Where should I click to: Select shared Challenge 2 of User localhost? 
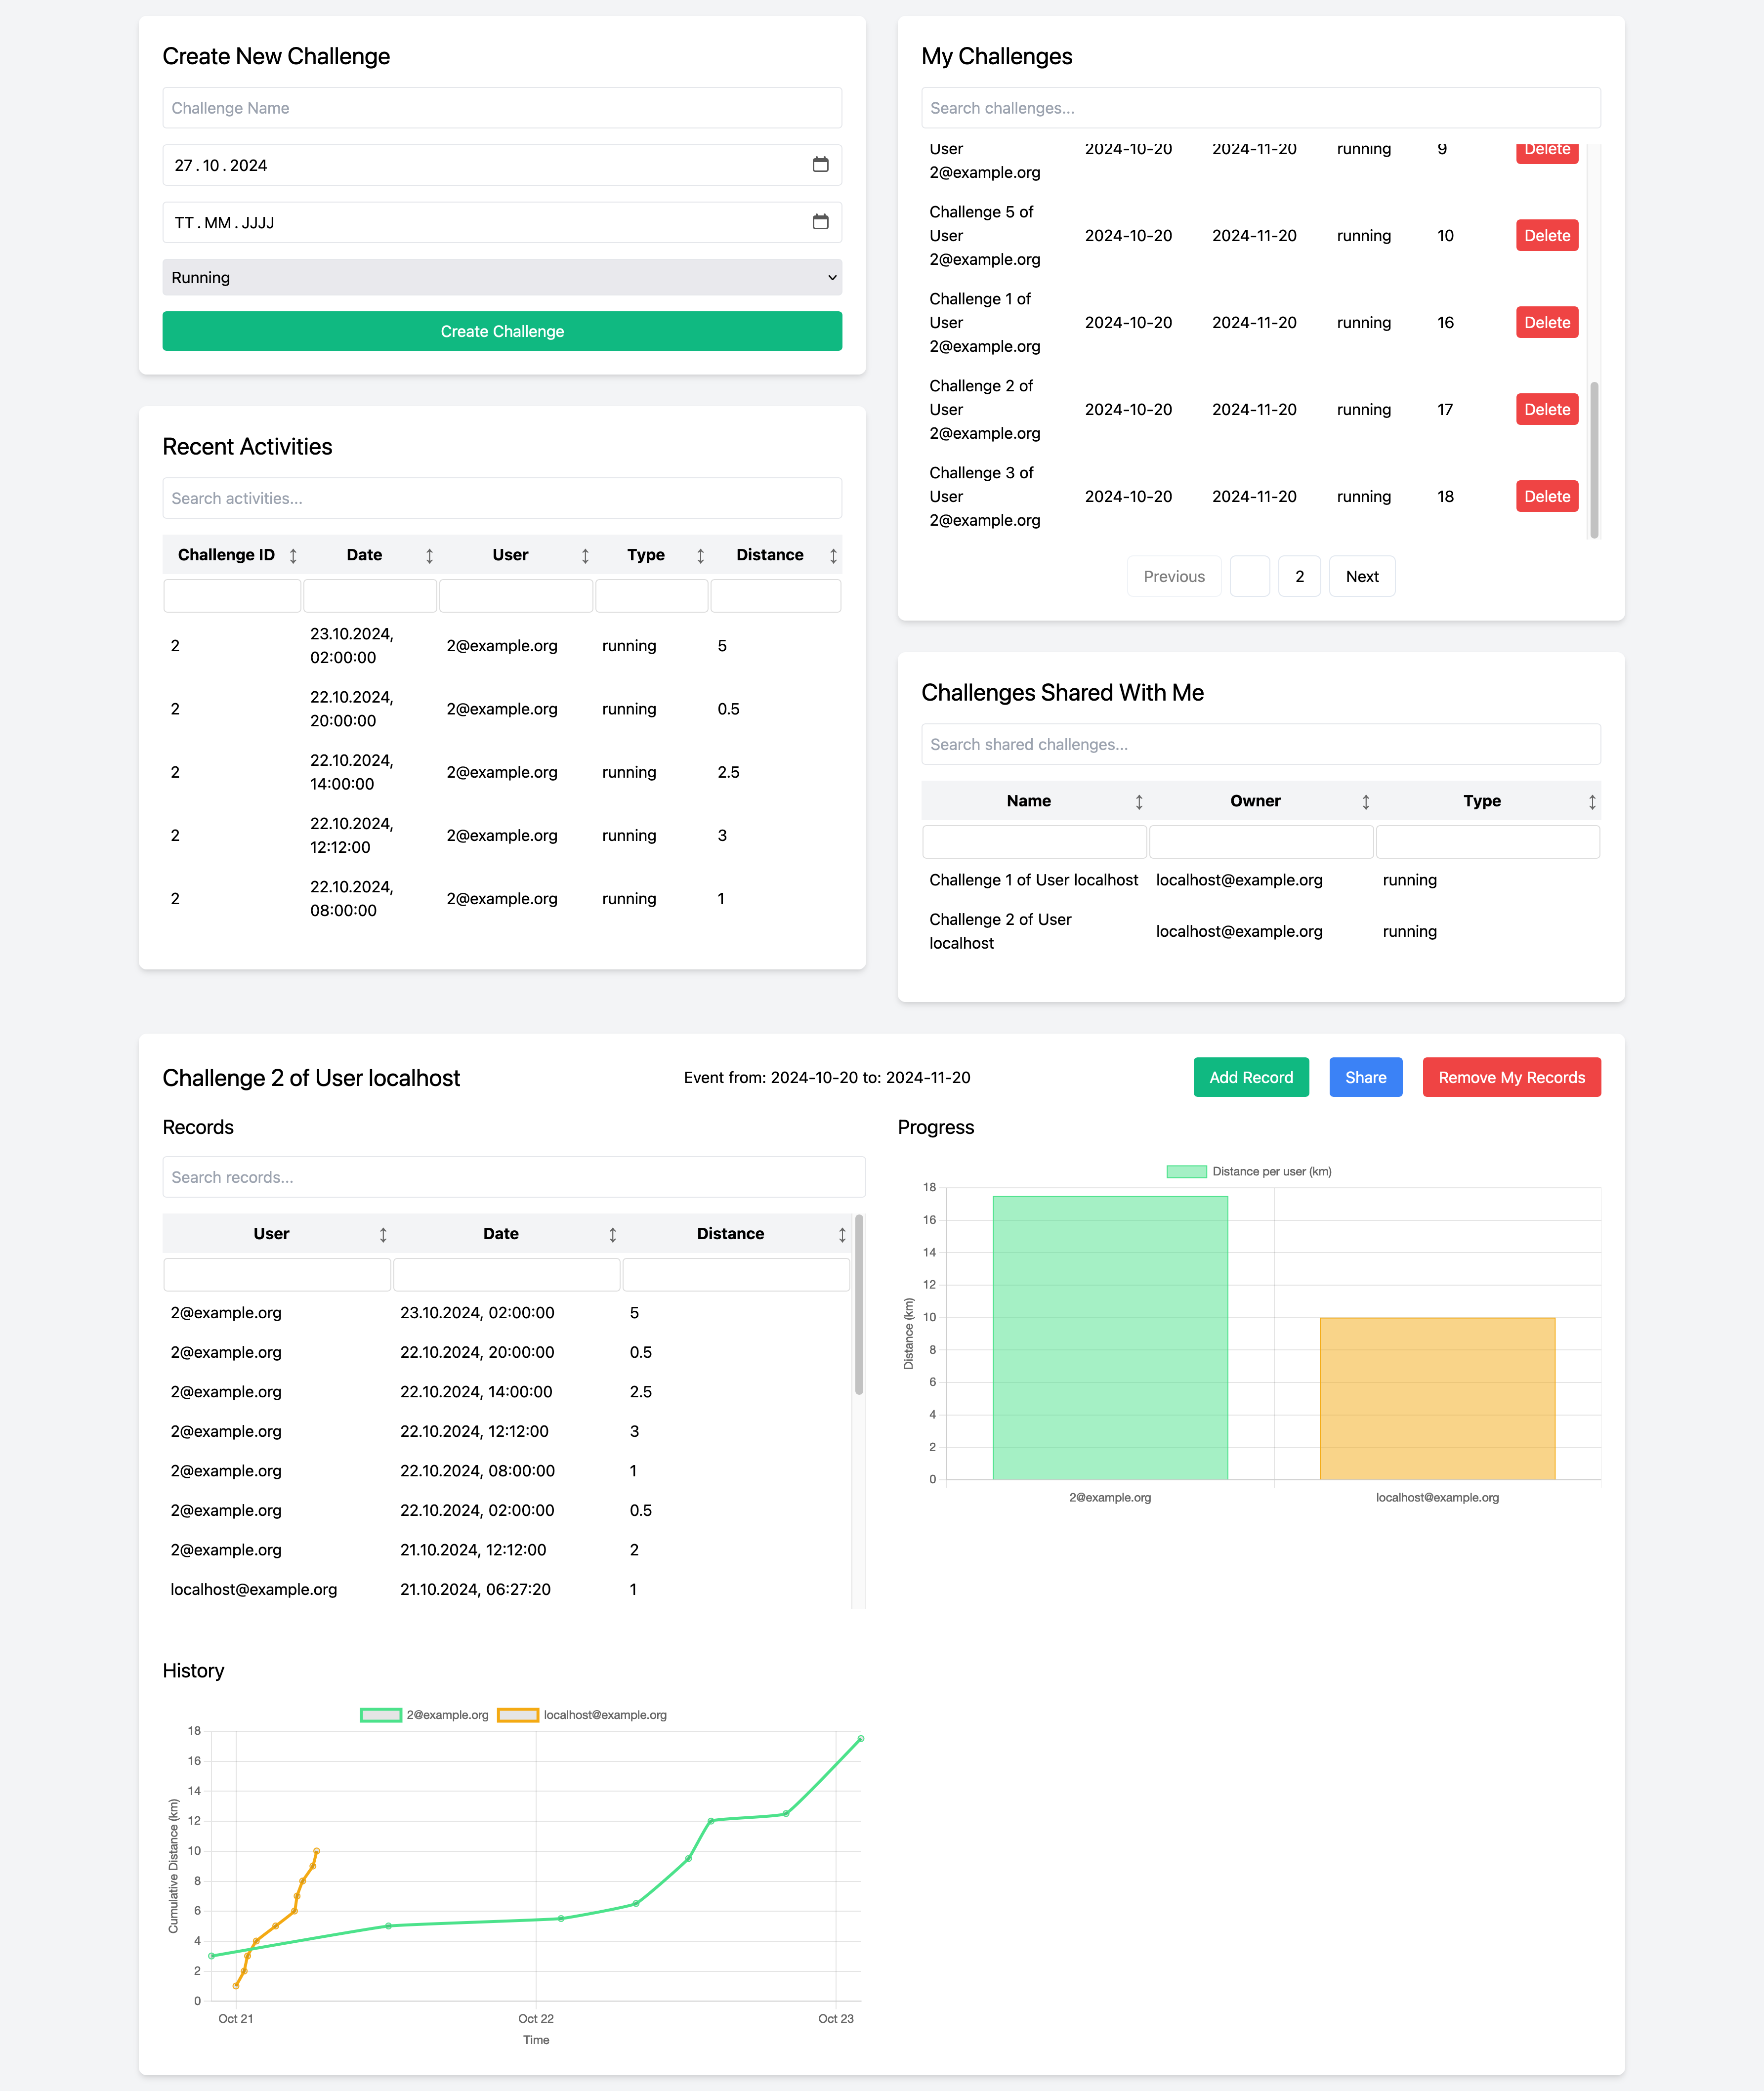[x=1261, y=931]
